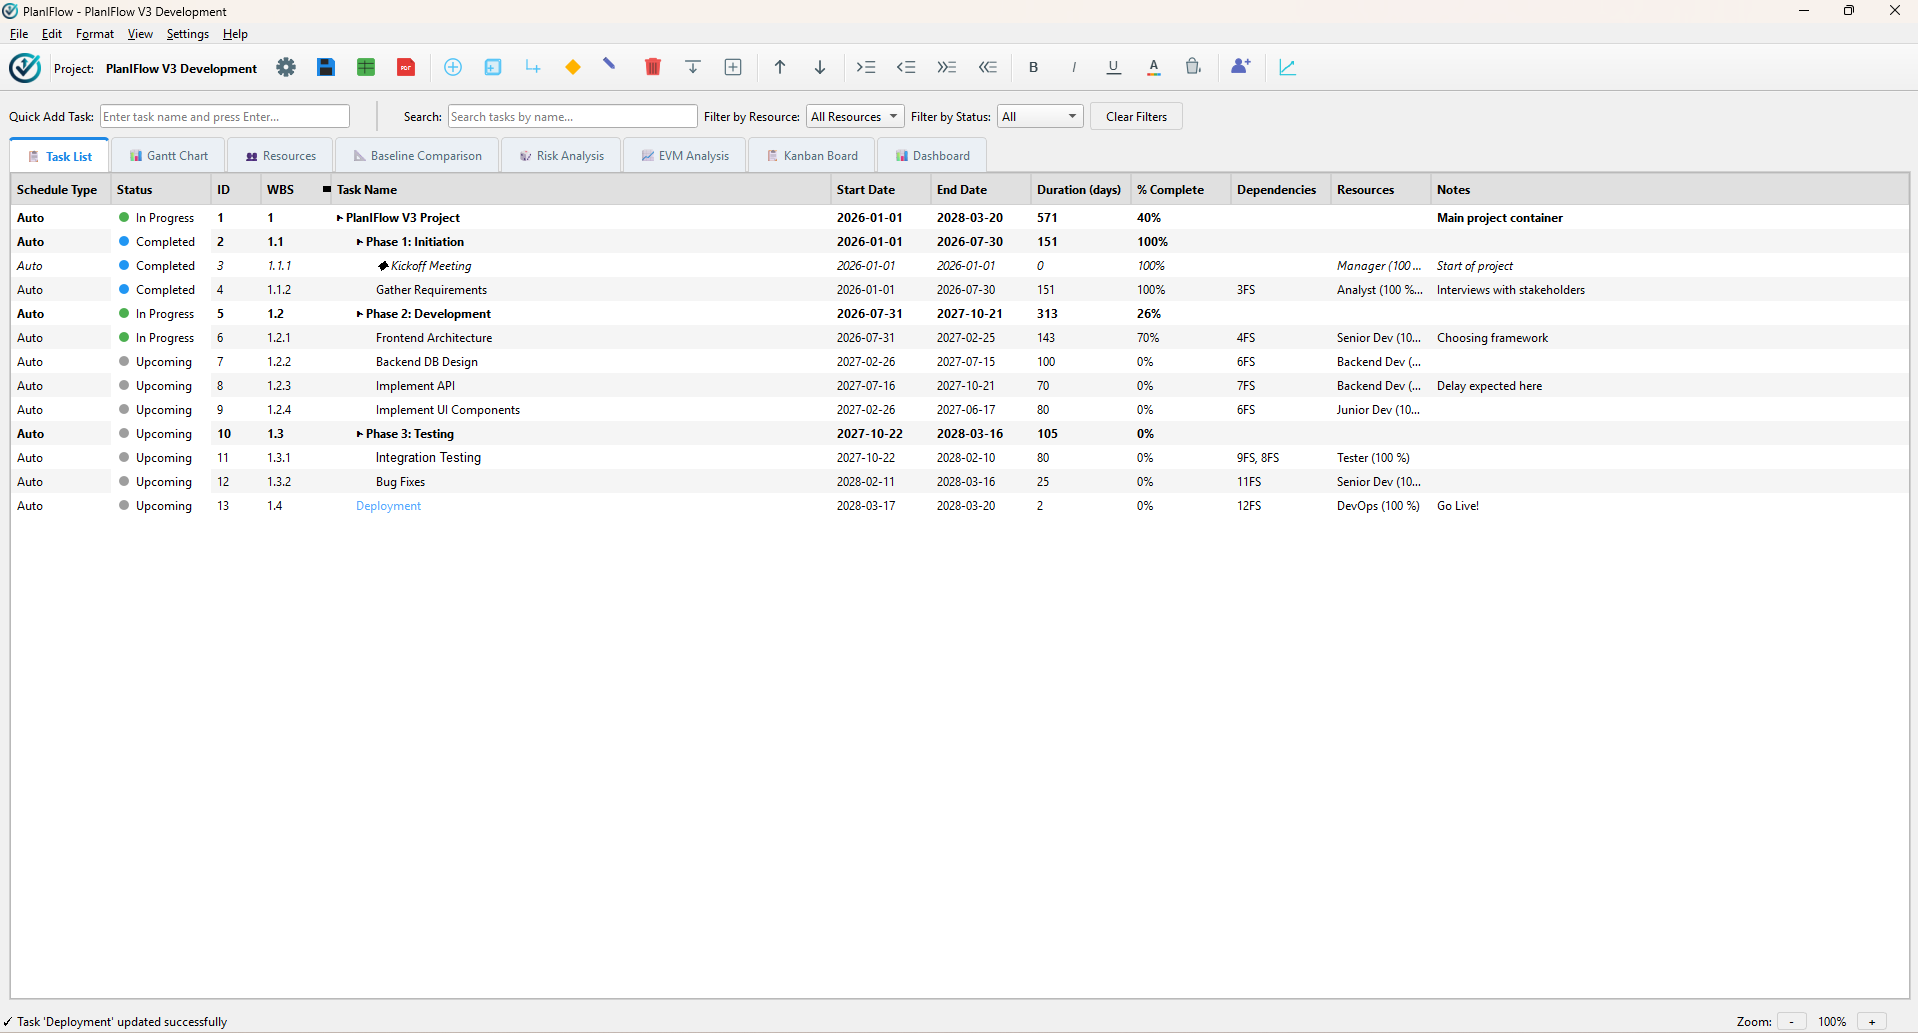Image resolution: width=1918 pixels, height=1033 pixels.
Task: Collapse Phase 1: Initiation group
Action: 360,242
